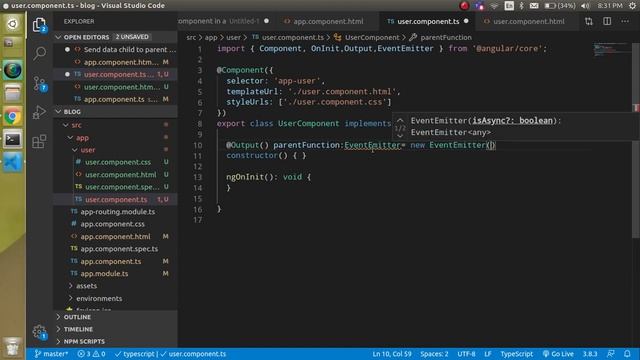Open errors and warnings count in status bar

coord(91,354)
